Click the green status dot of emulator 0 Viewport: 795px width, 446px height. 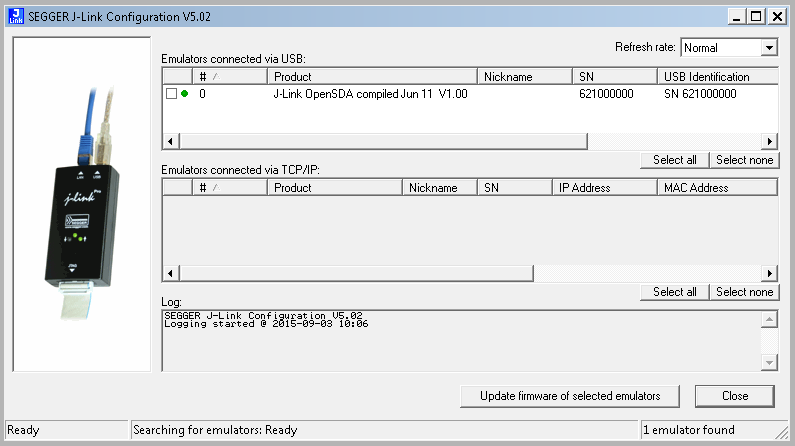coord(185,94)
